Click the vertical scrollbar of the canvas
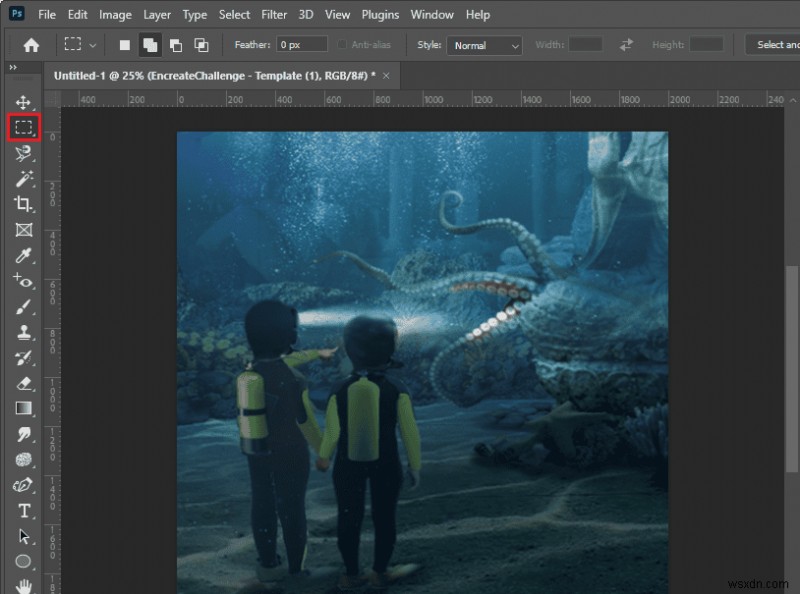The width and height of the screenshot is (800, 594). [x=792, y=370]
